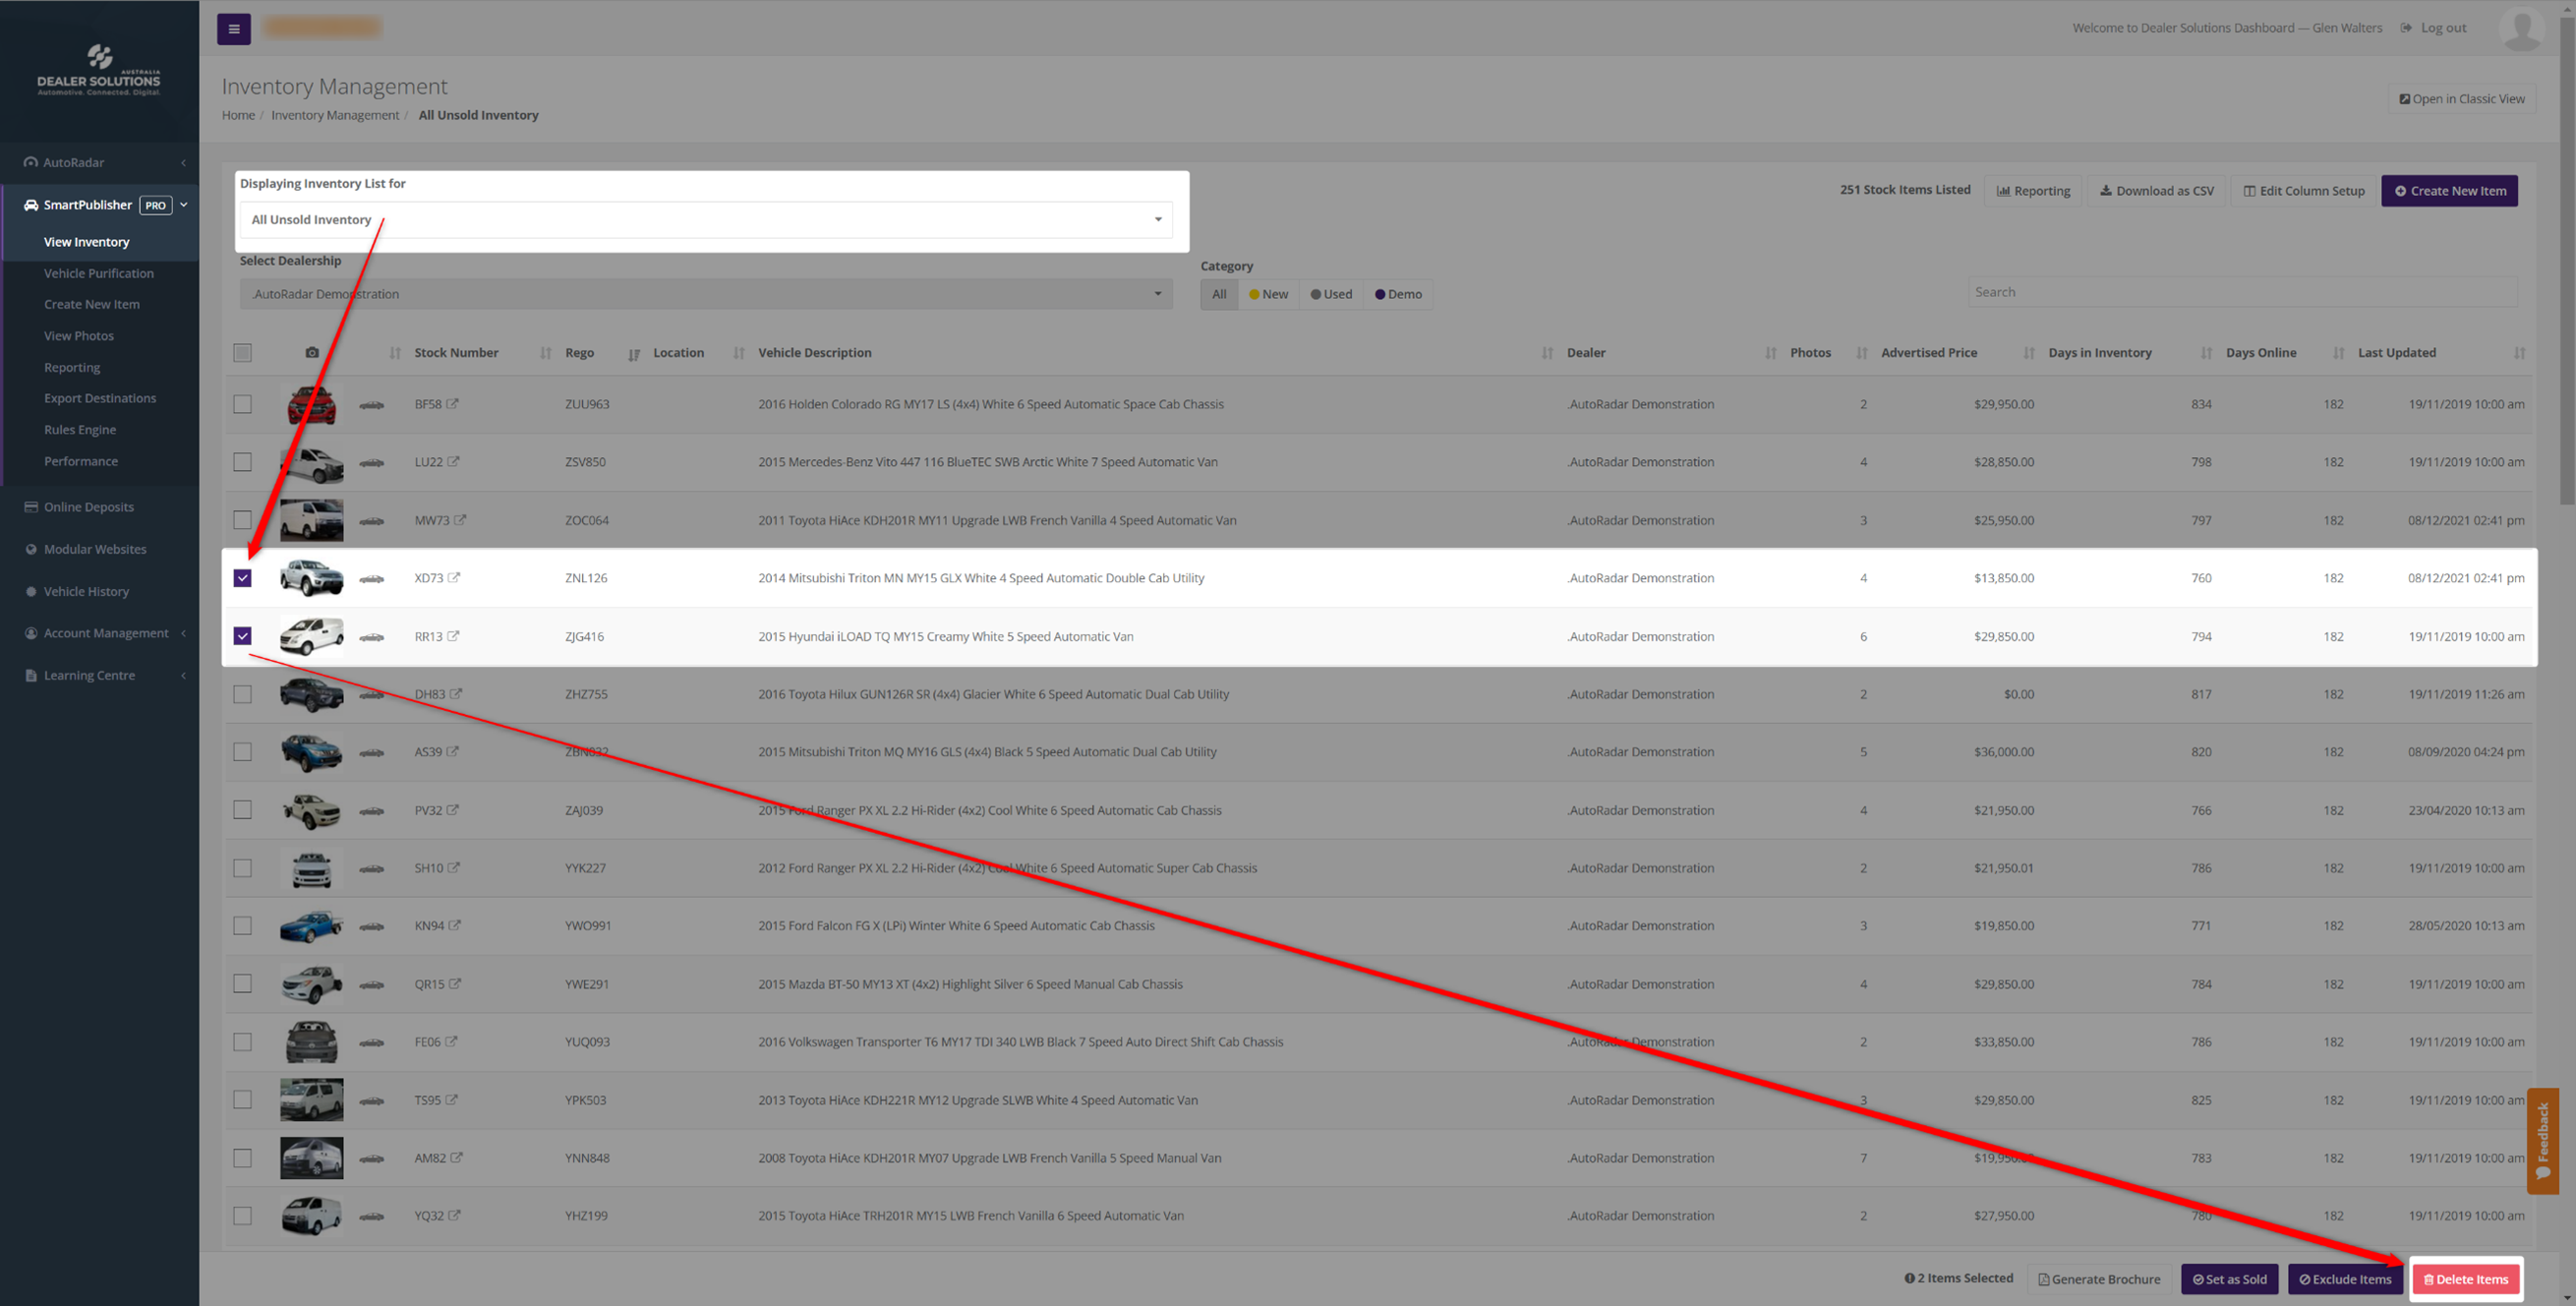2576x1306 pixels.
Task: Sort by Days in Inventory column
Action: coord(2205,353)
